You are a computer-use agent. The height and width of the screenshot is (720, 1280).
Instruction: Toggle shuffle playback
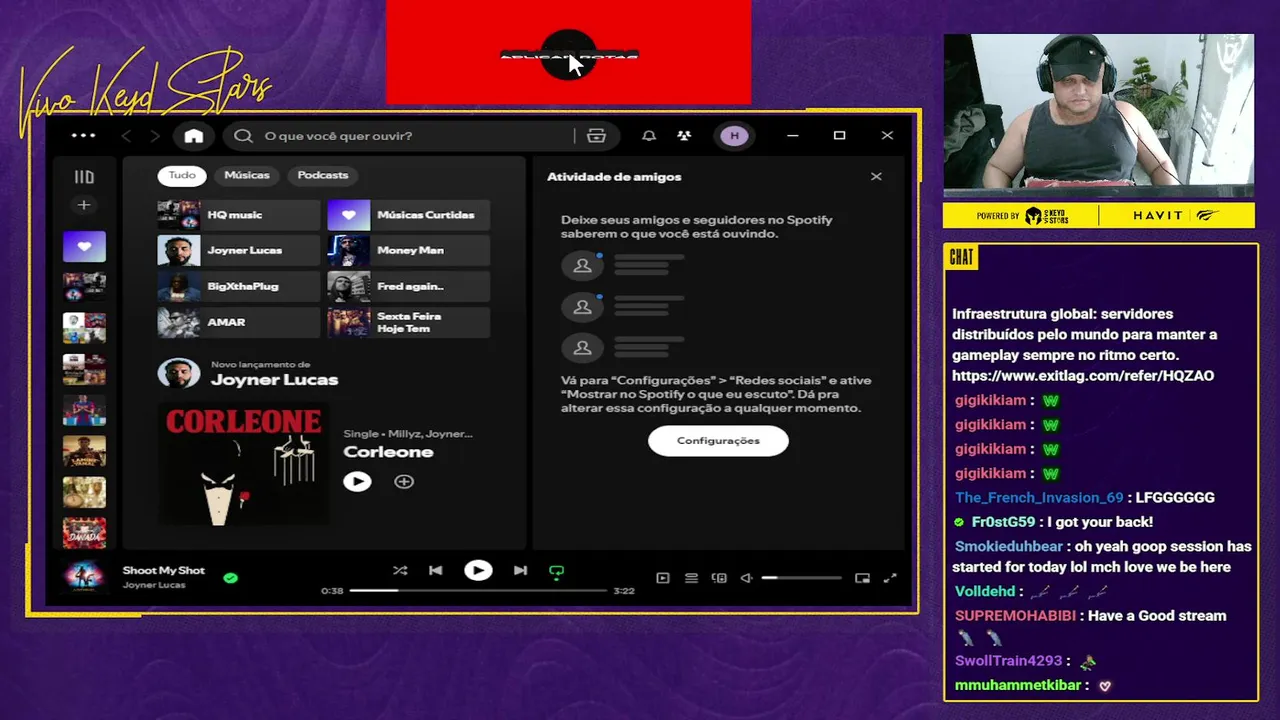coord(400,571)
